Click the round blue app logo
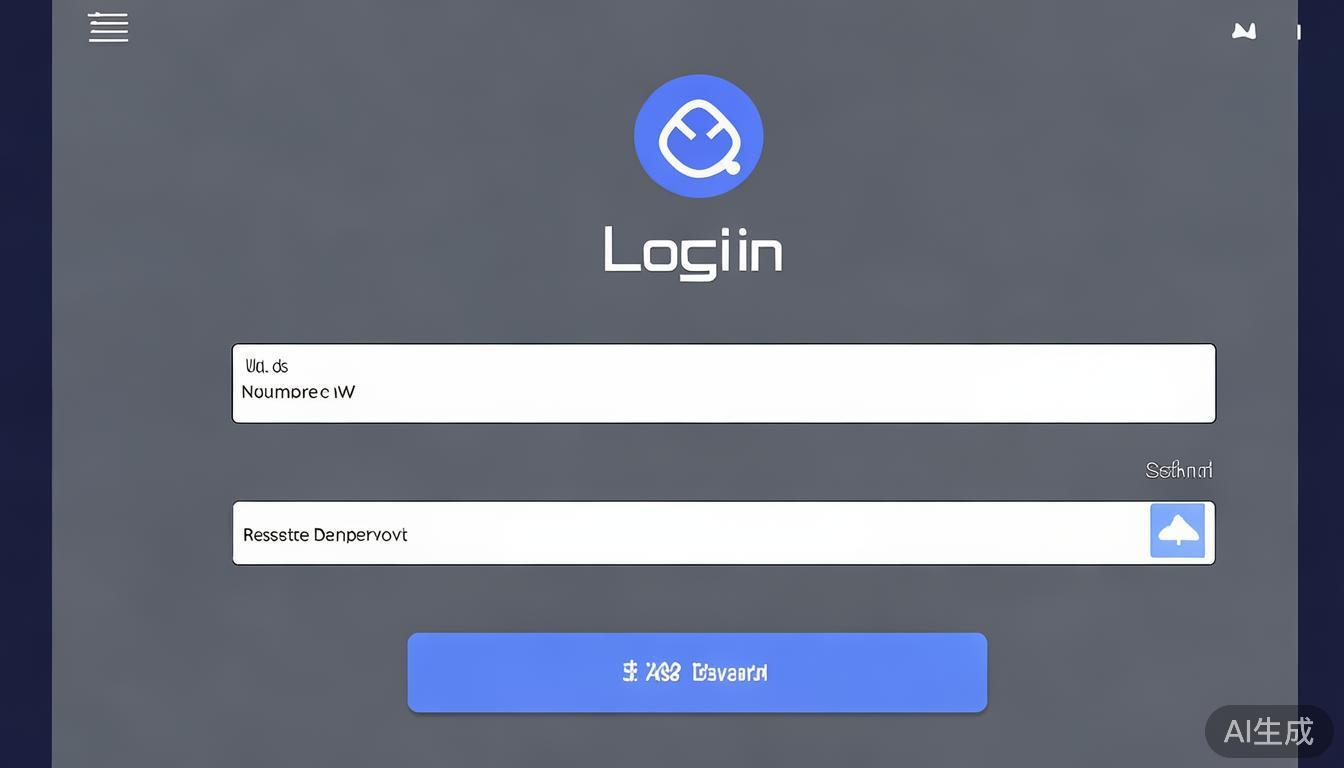Viewport: 1344px width, 768px height. pyautogui.click(x=699, y=136)
